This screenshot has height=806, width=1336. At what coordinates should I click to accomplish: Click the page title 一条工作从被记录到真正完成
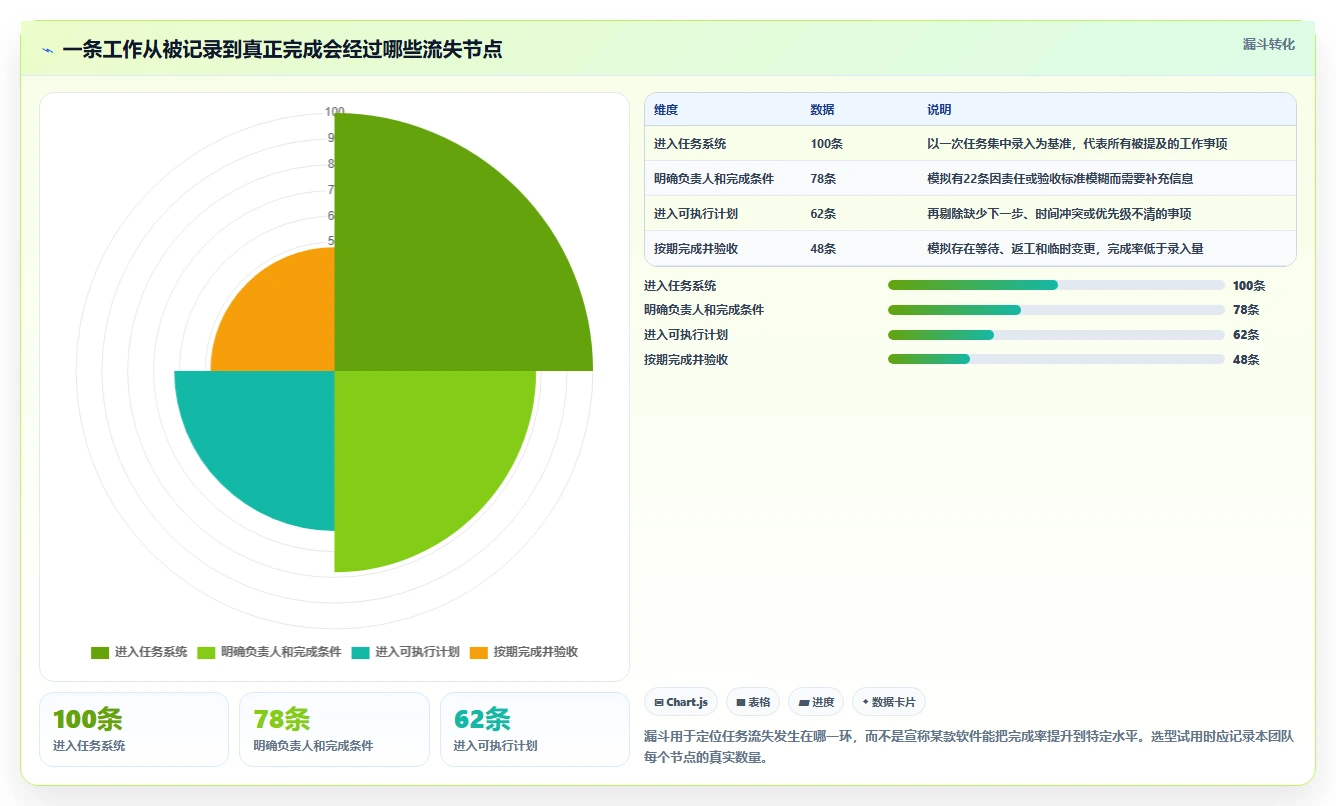[282, 49]
